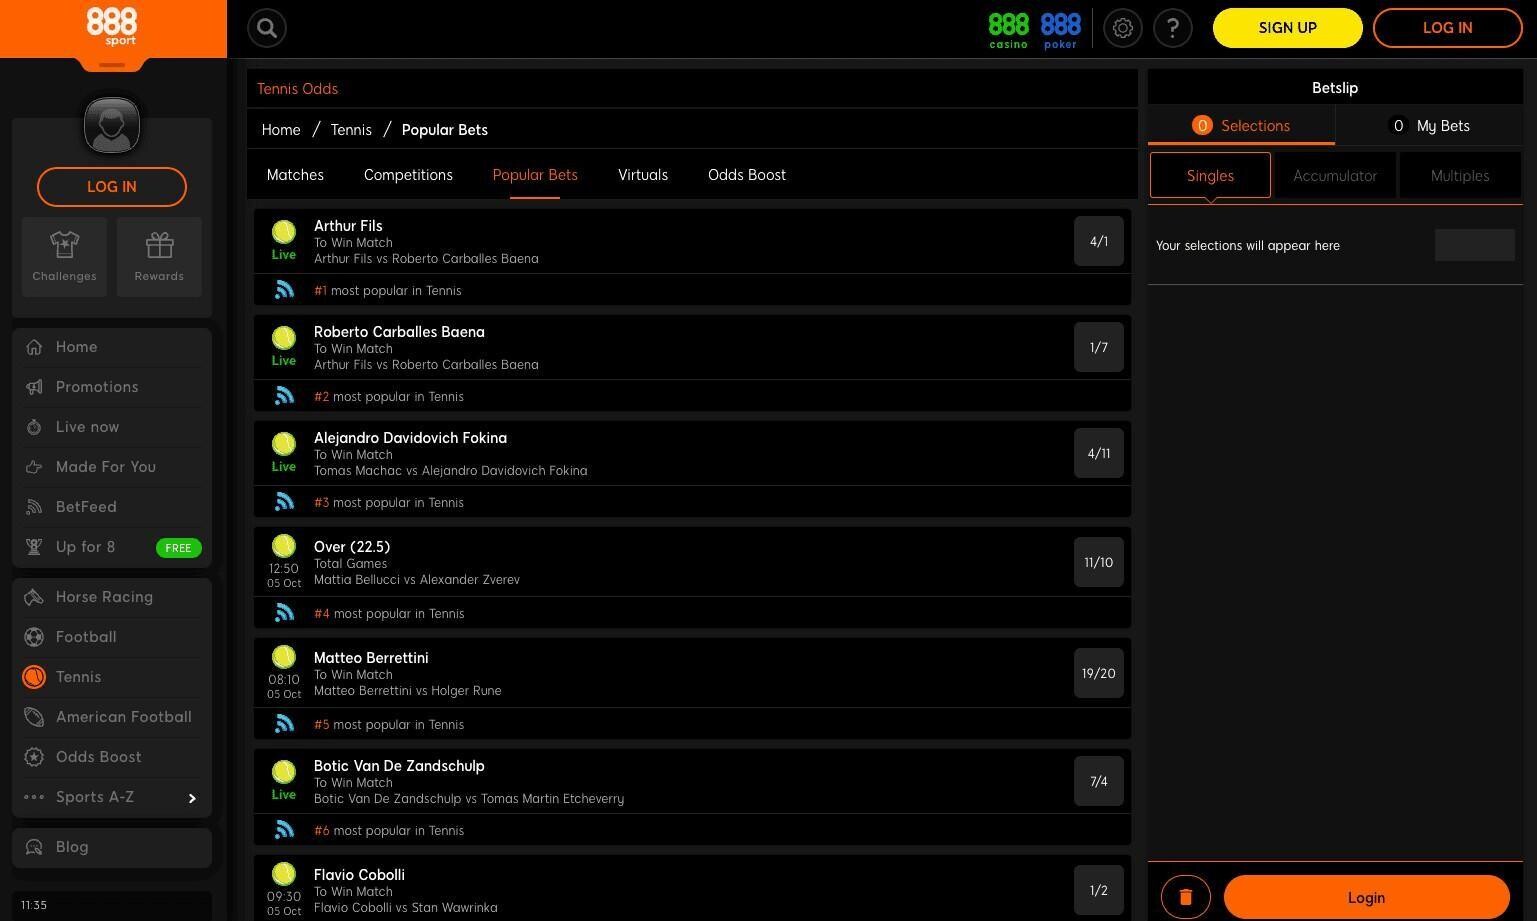Screen dimensions: 1537x921
Task: Click the yellow SIGN UP button
Action: pyautogui.click(x=1288, y=28)
